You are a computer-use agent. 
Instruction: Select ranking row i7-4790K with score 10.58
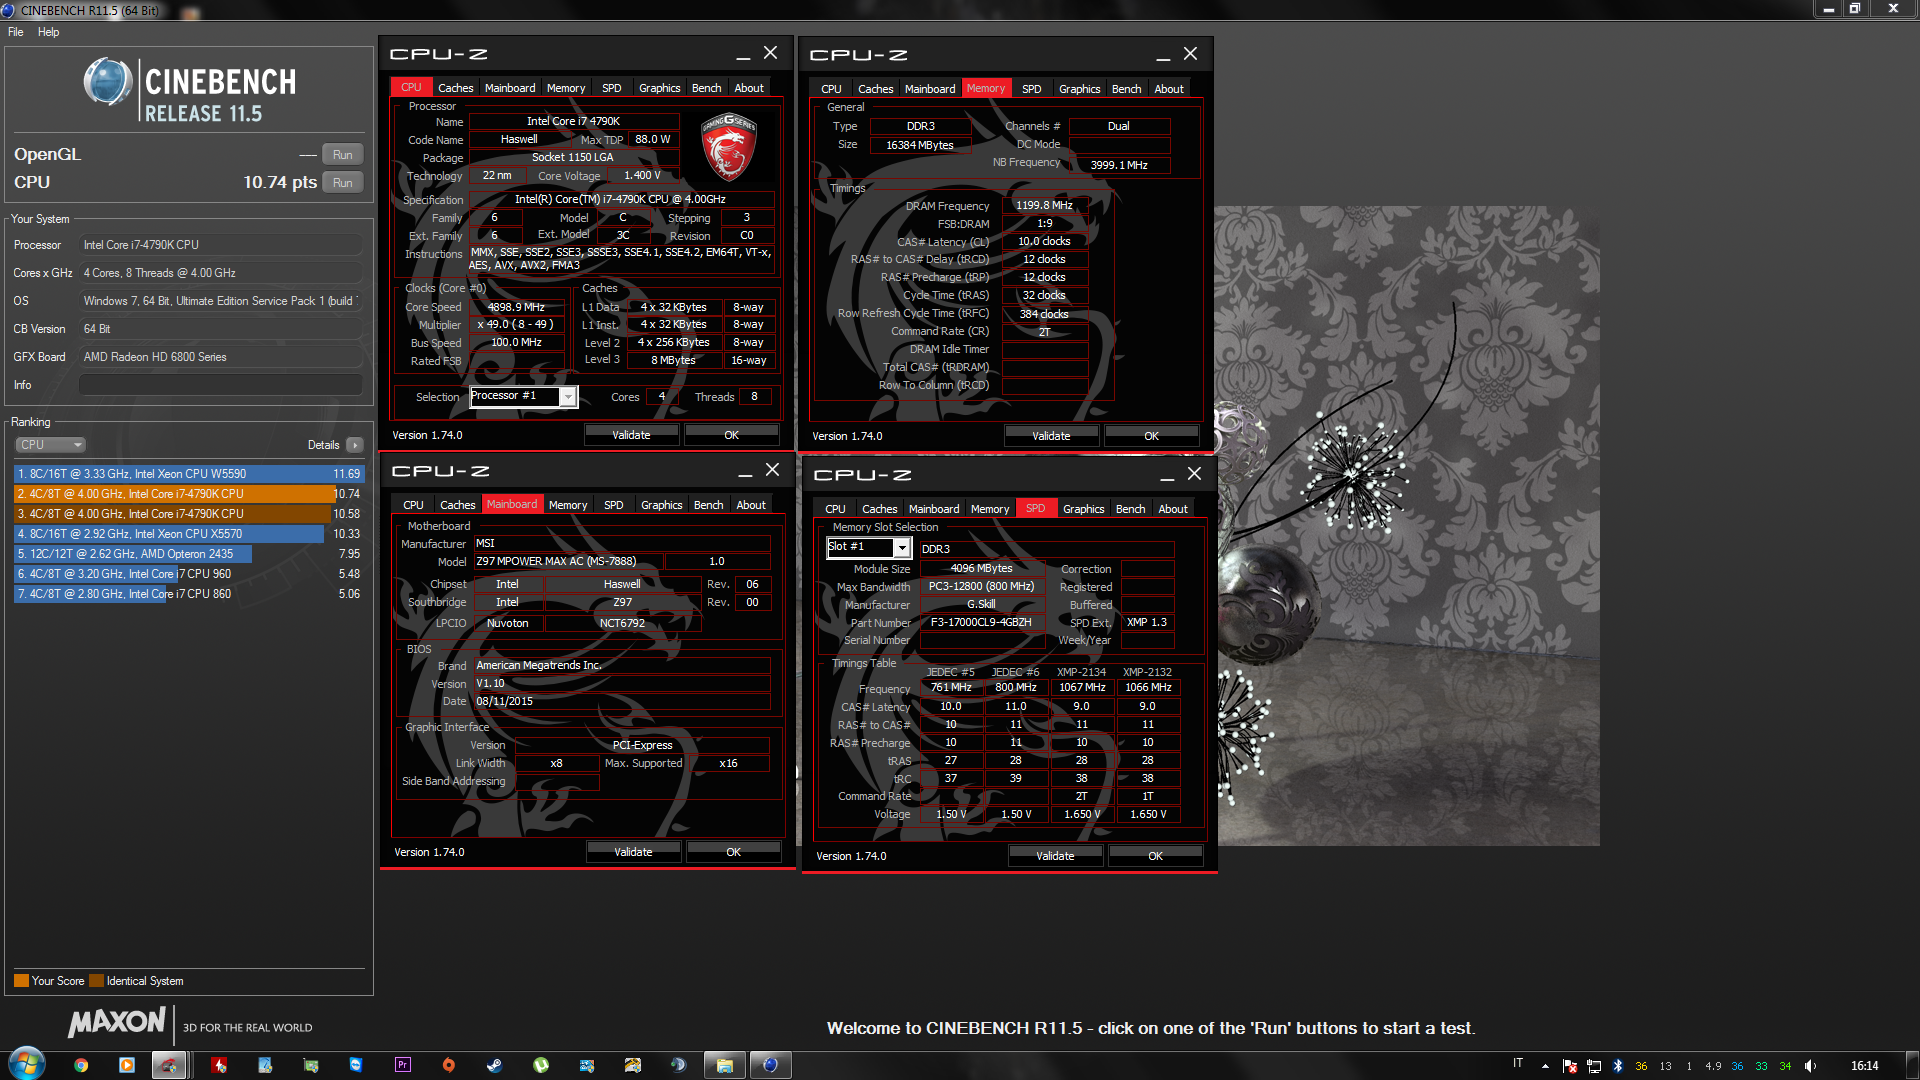point(189,514)
